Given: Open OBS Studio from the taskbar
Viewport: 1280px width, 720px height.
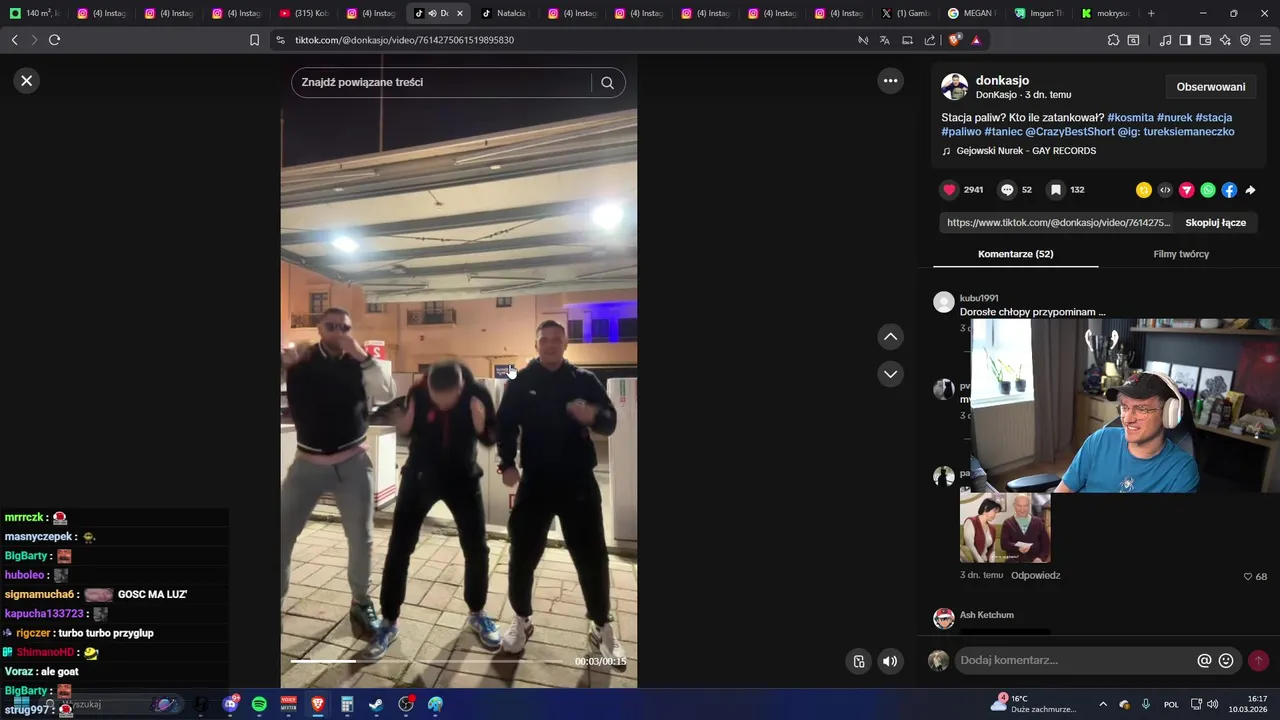Looking at the screenshot, I should pos(406,704).
